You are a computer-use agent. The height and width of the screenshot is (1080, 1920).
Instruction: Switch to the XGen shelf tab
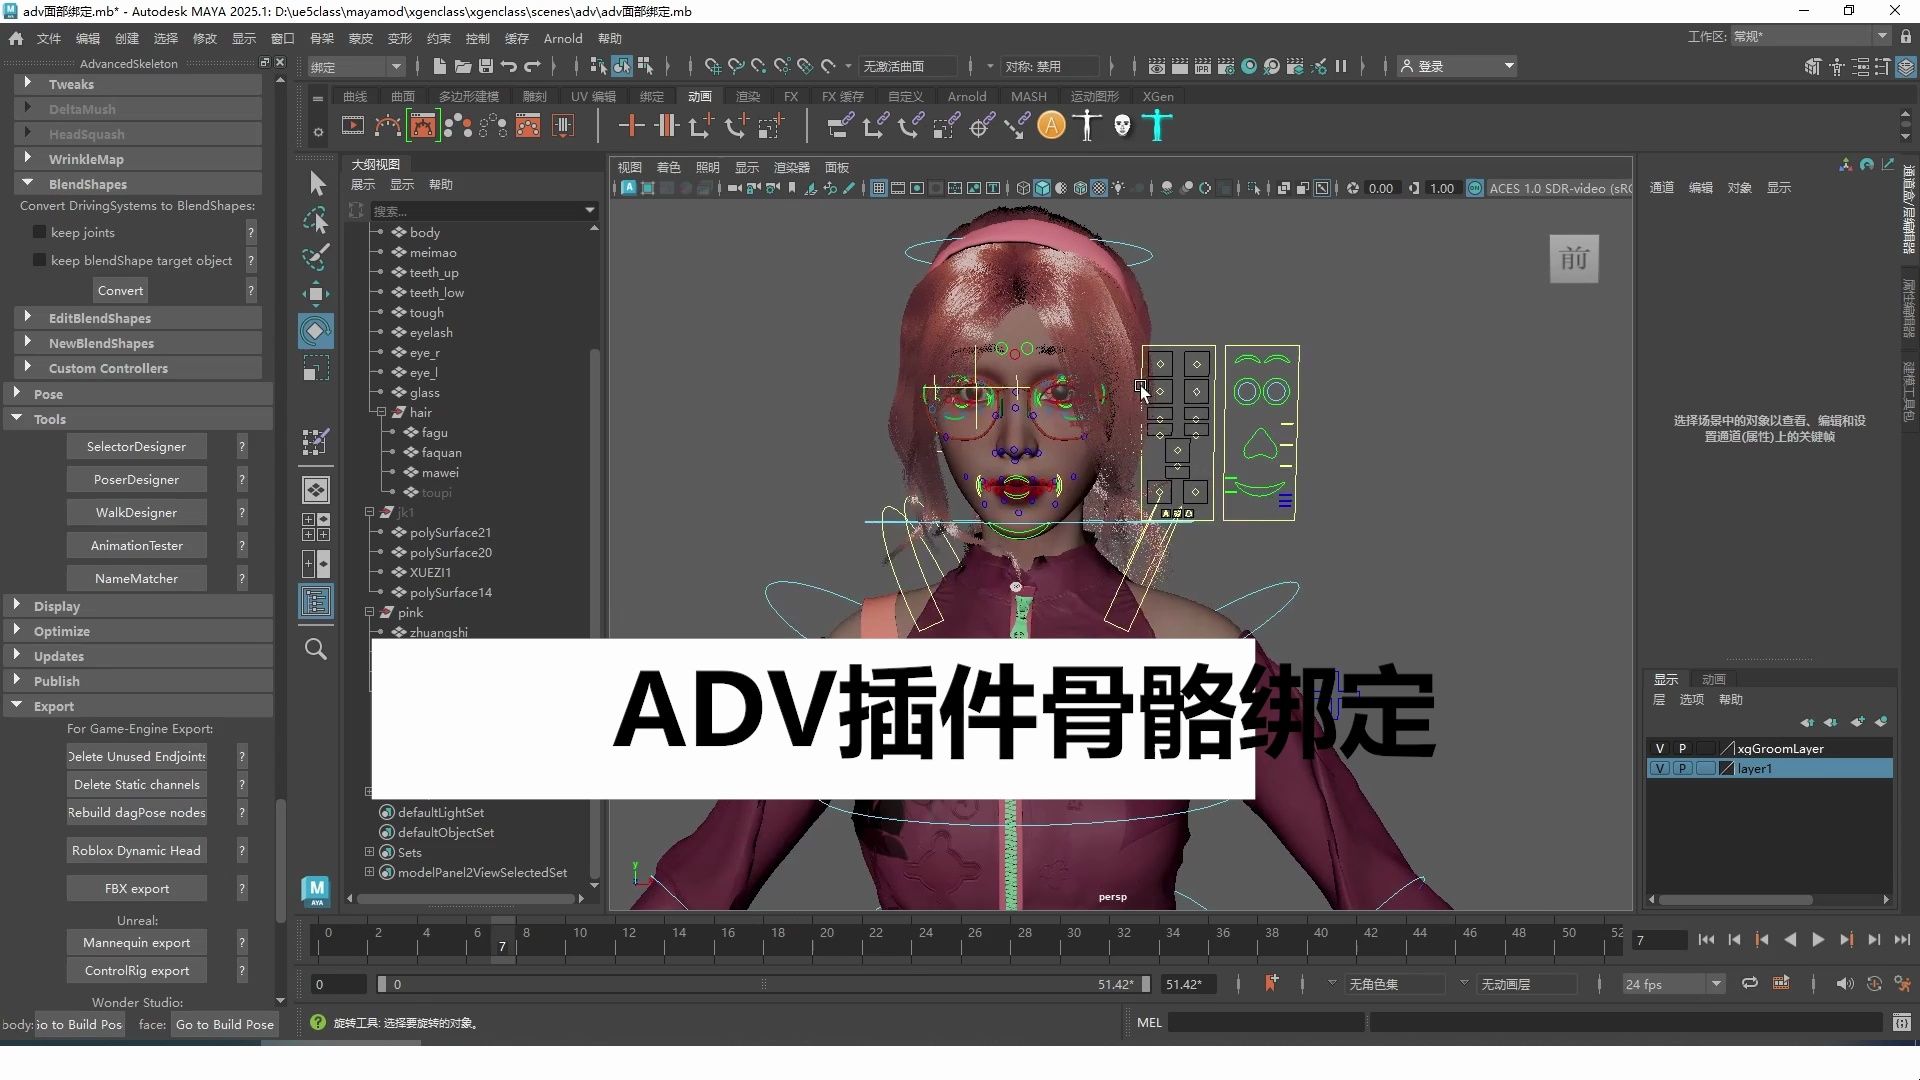[1158, 96]
